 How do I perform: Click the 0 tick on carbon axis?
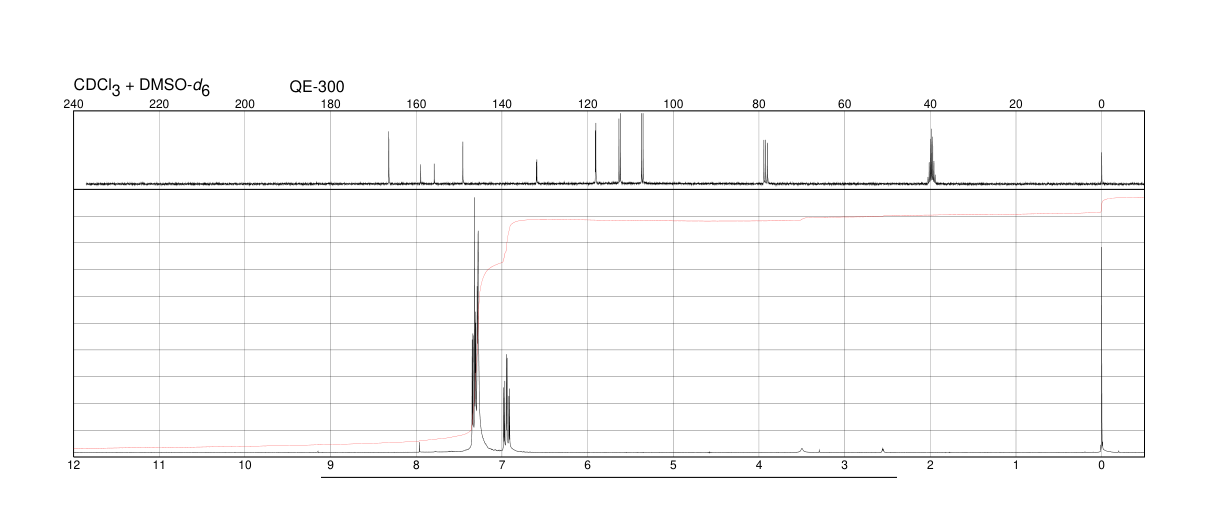[x=1101, y=104]
